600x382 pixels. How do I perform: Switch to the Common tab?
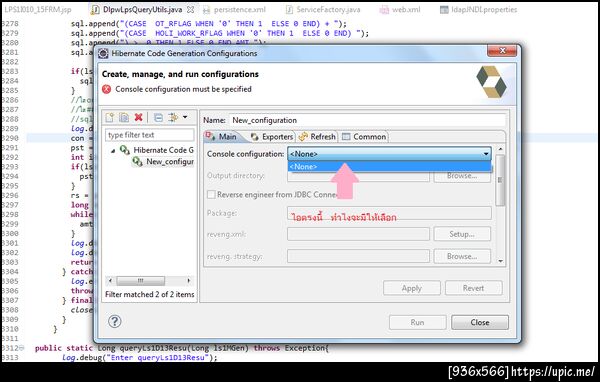pyautogui.click(x=364, y=137)
